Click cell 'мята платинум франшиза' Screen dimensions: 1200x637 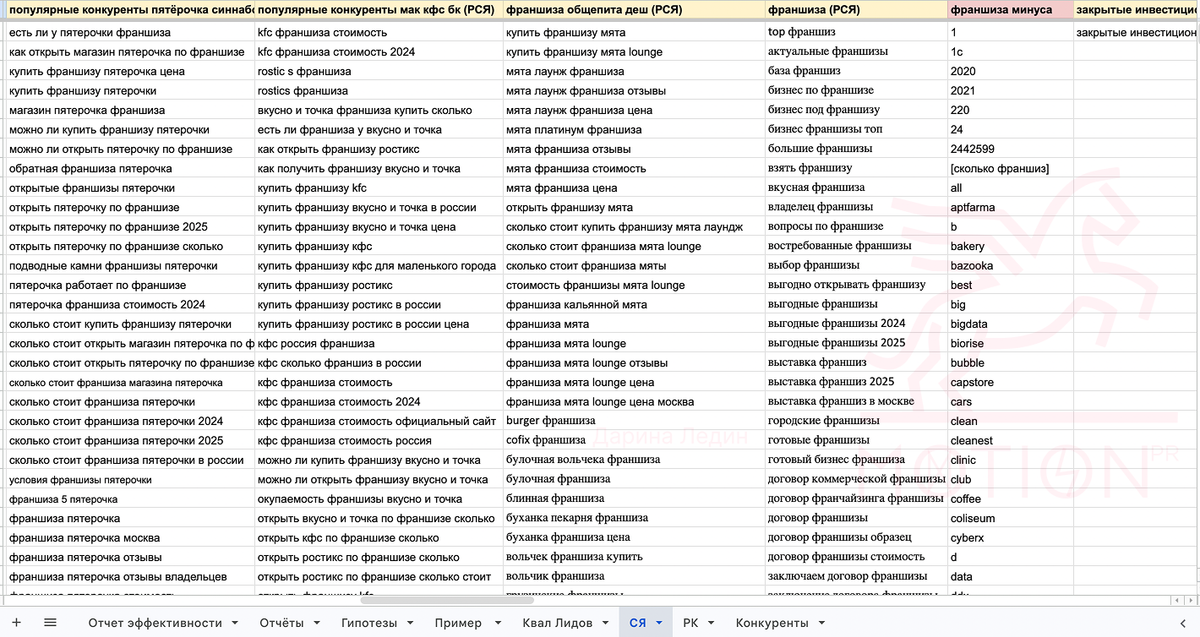(632, 130)
